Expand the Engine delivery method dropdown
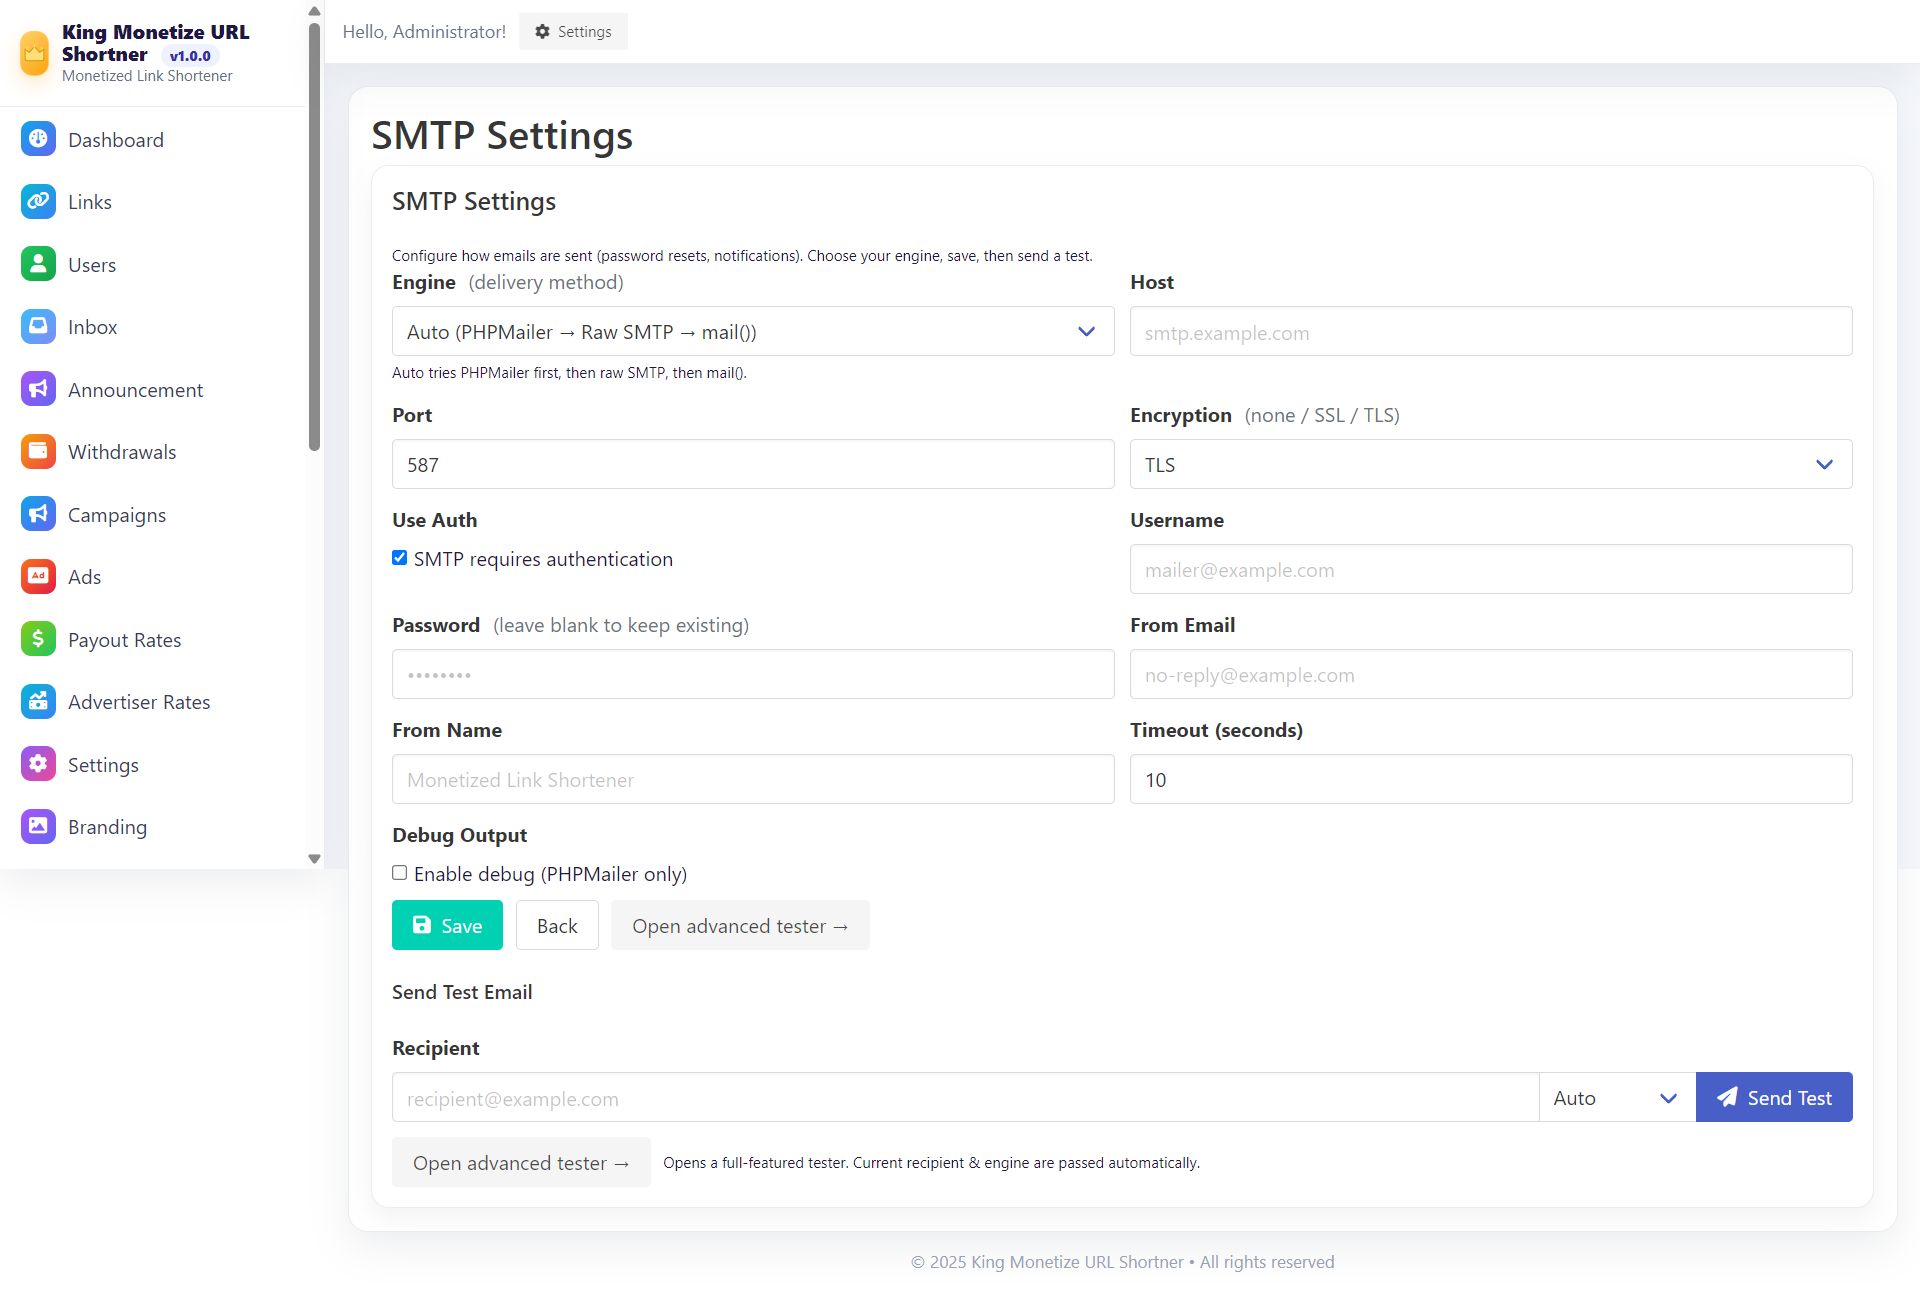 (752, 332)
